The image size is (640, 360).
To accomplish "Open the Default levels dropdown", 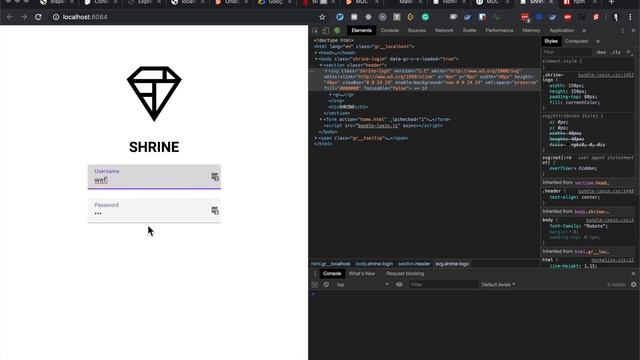I will [x=498, y=284].
